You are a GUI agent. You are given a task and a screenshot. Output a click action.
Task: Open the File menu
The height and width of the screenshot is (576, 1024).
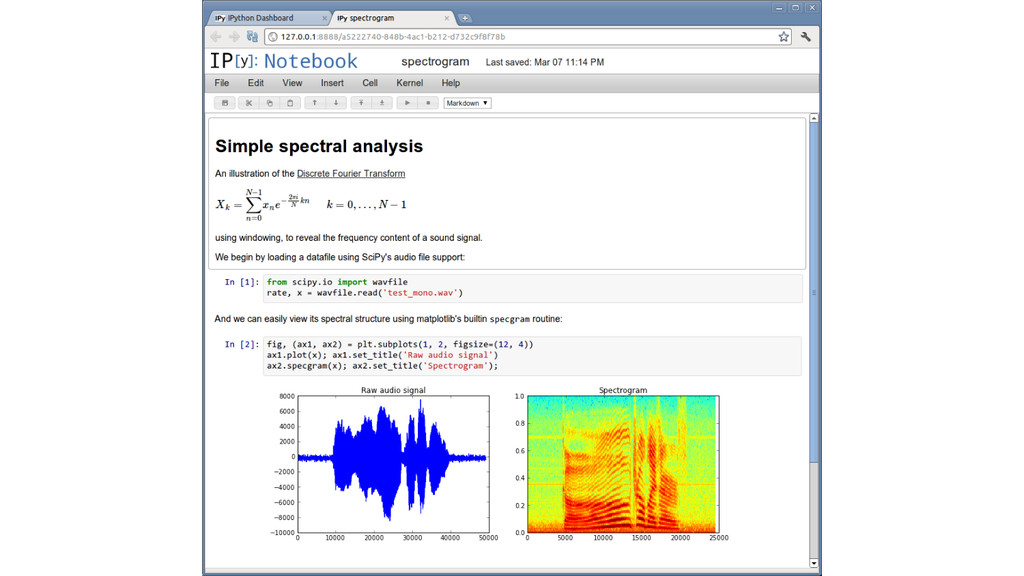click(x=222, y=83)
